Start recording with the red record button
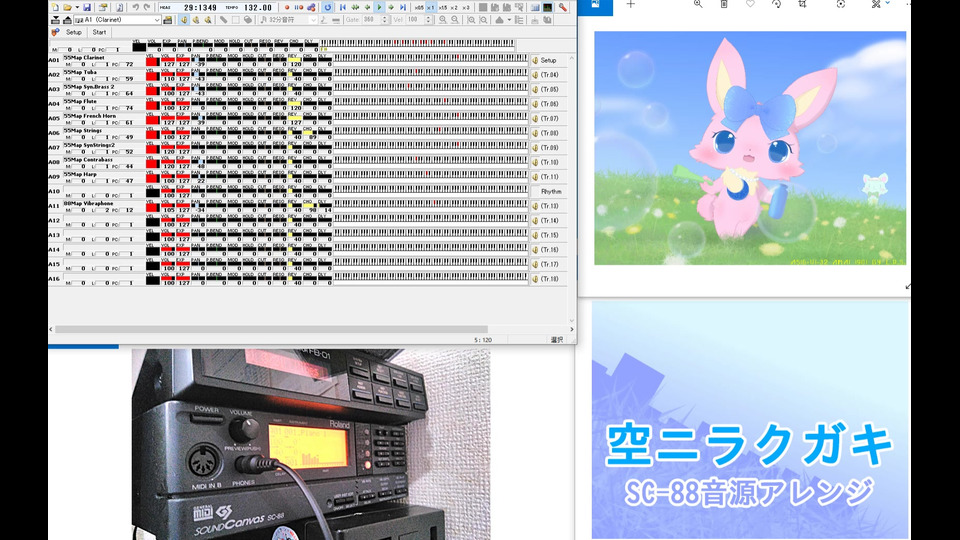960x540 pixels. (287, 7)
